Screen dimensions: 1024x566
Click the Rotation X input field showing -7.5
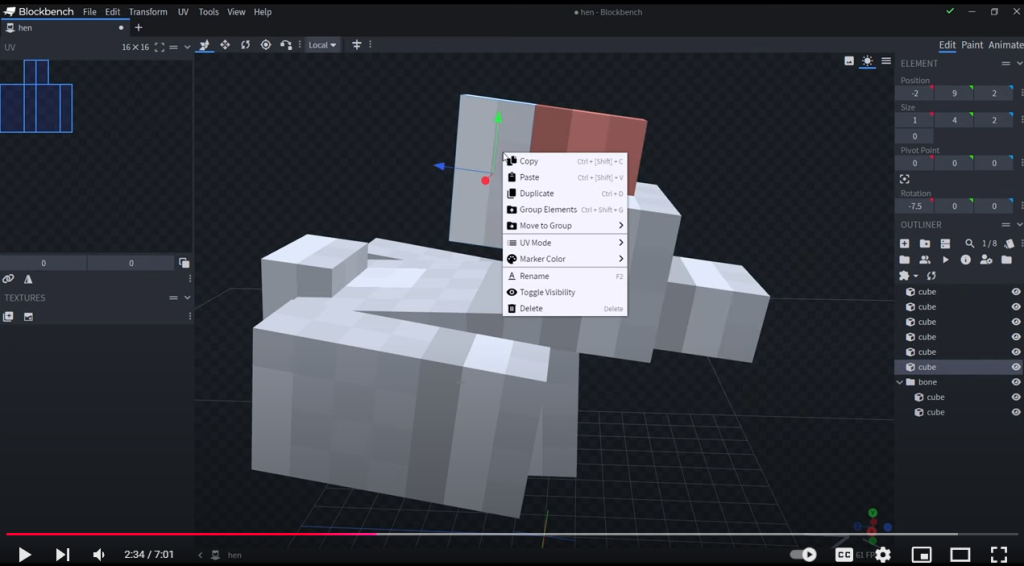coord(914,206)
